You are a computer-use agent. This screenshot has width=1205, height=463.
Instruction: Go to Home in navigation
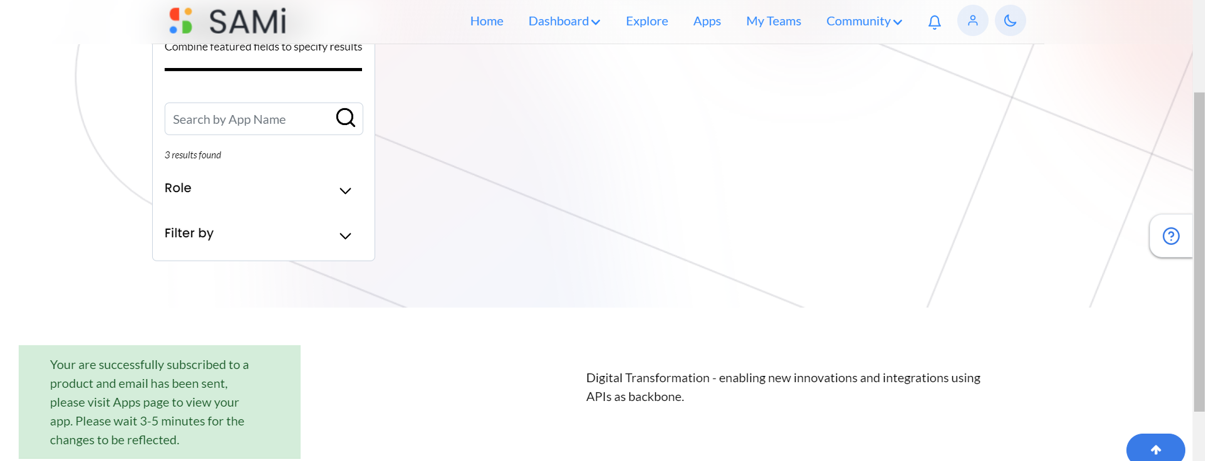tap(487, 21)
